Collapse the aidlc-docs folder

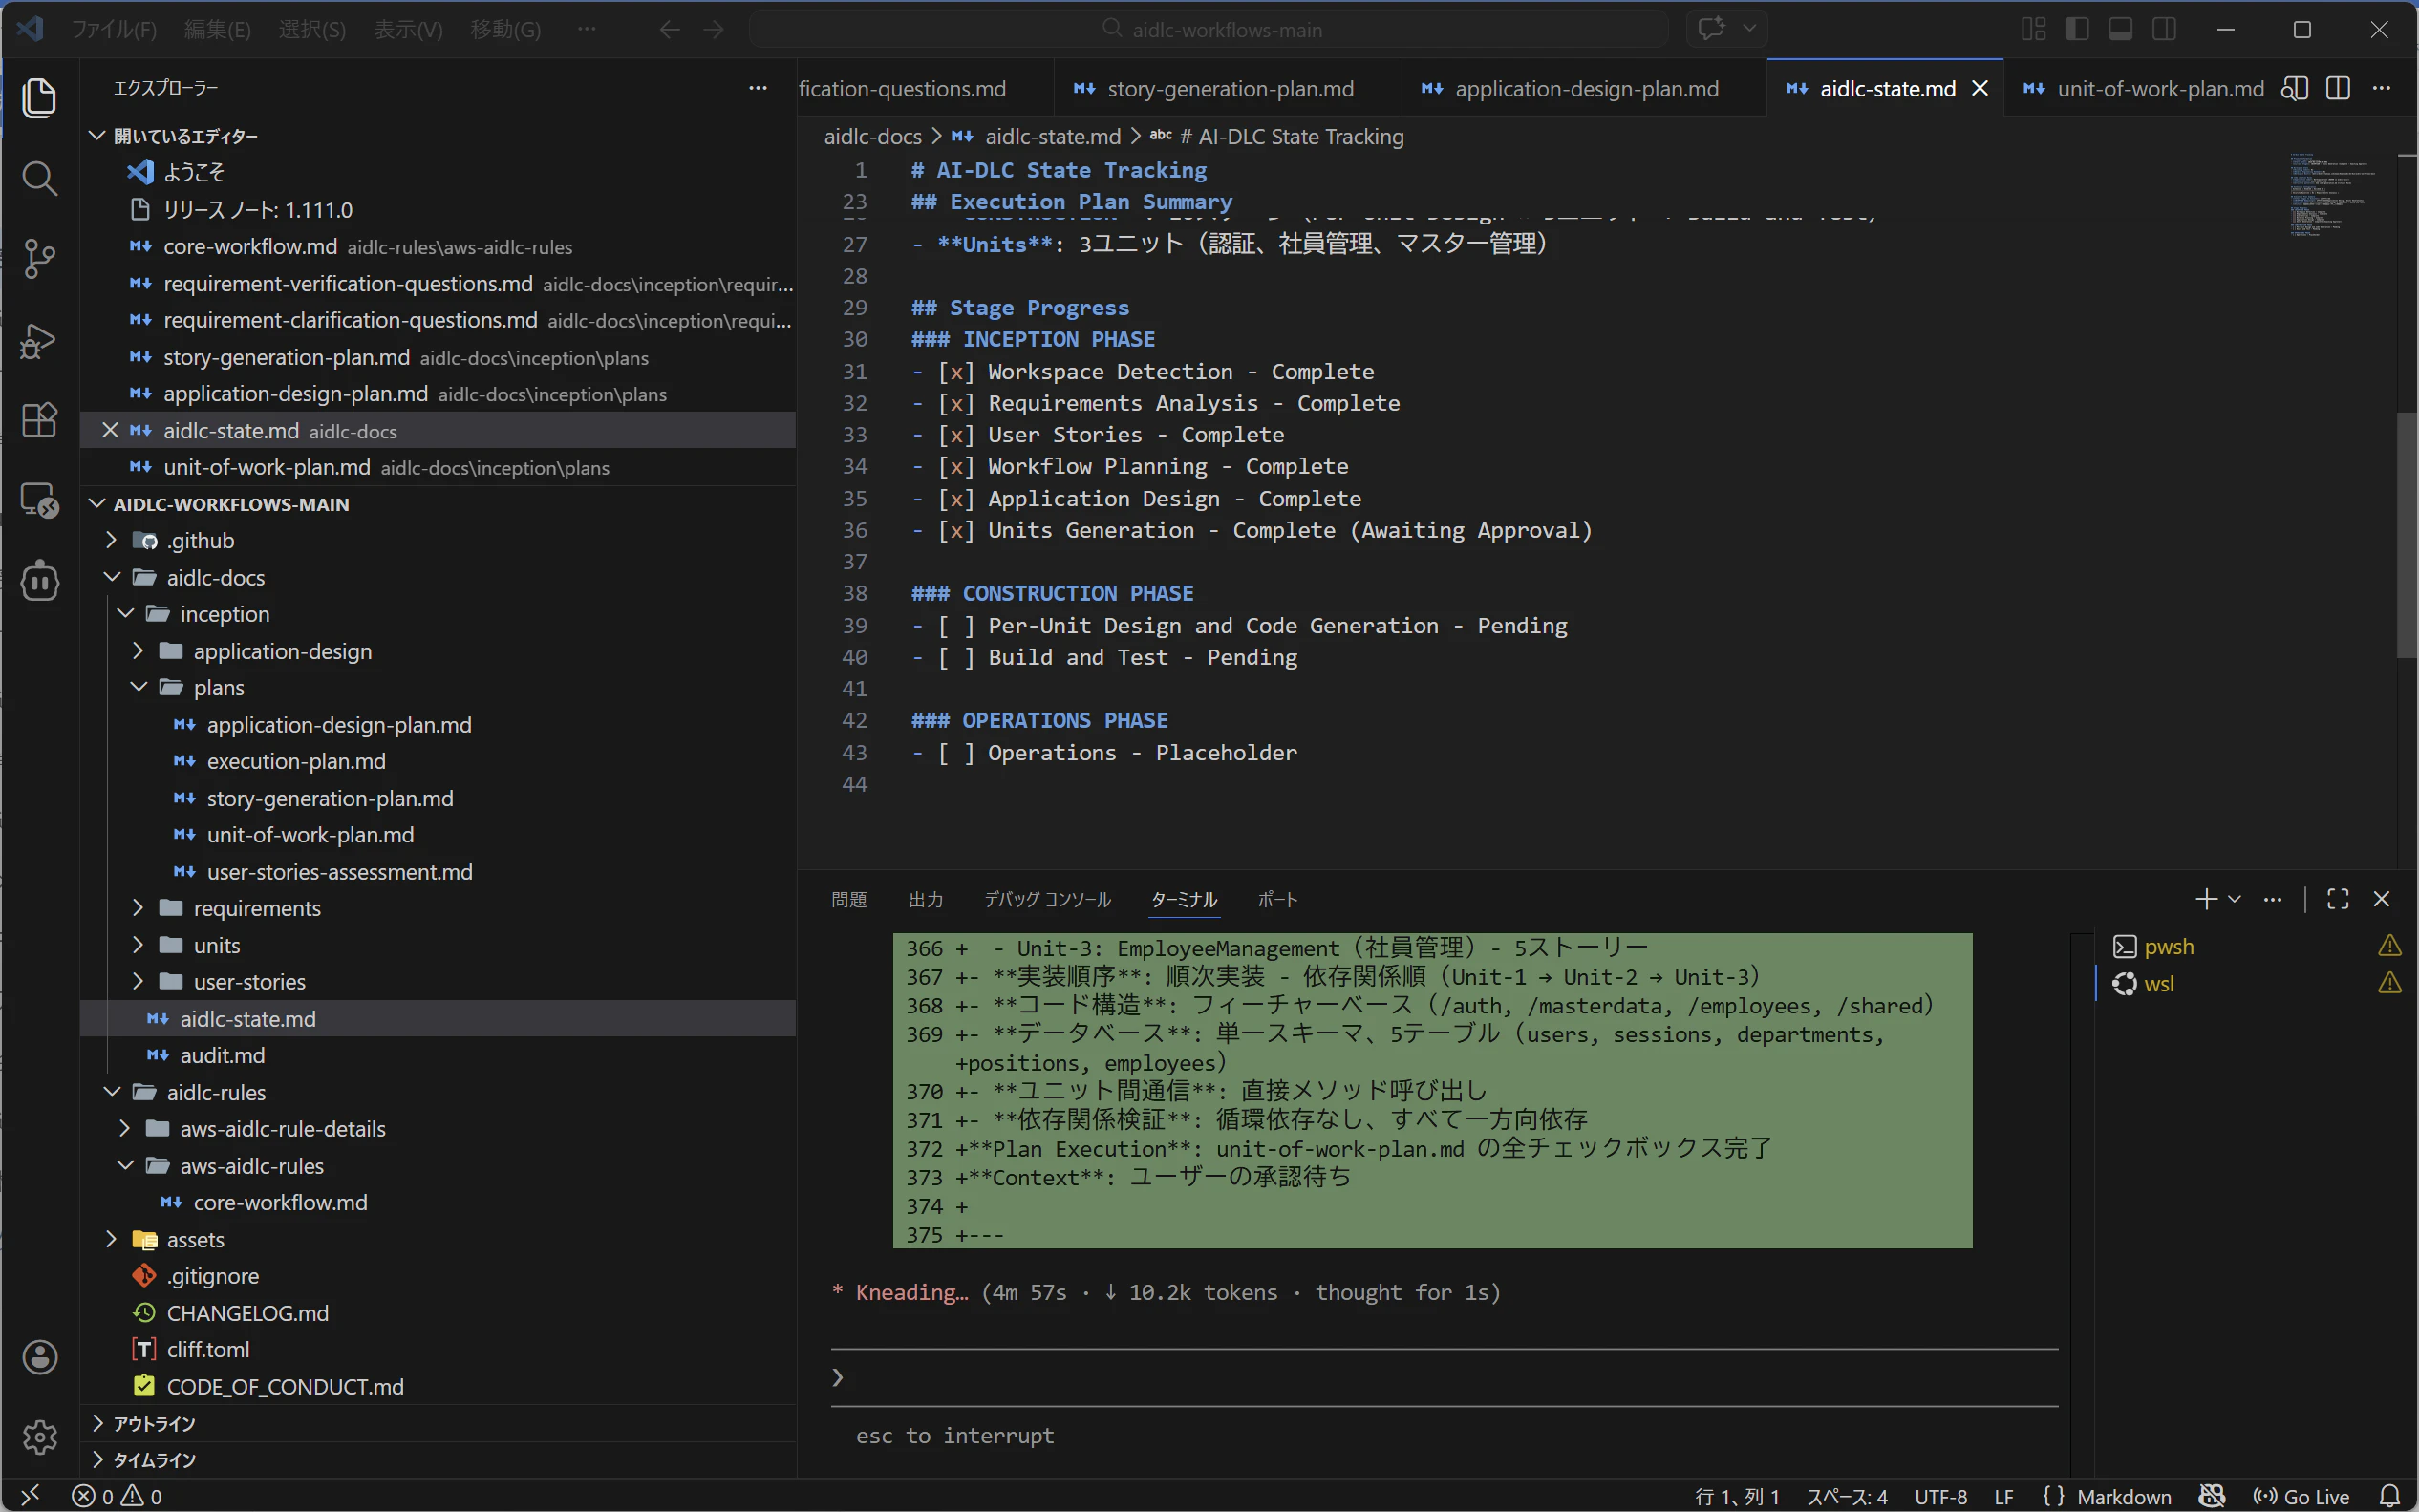[x=111, y=577]
